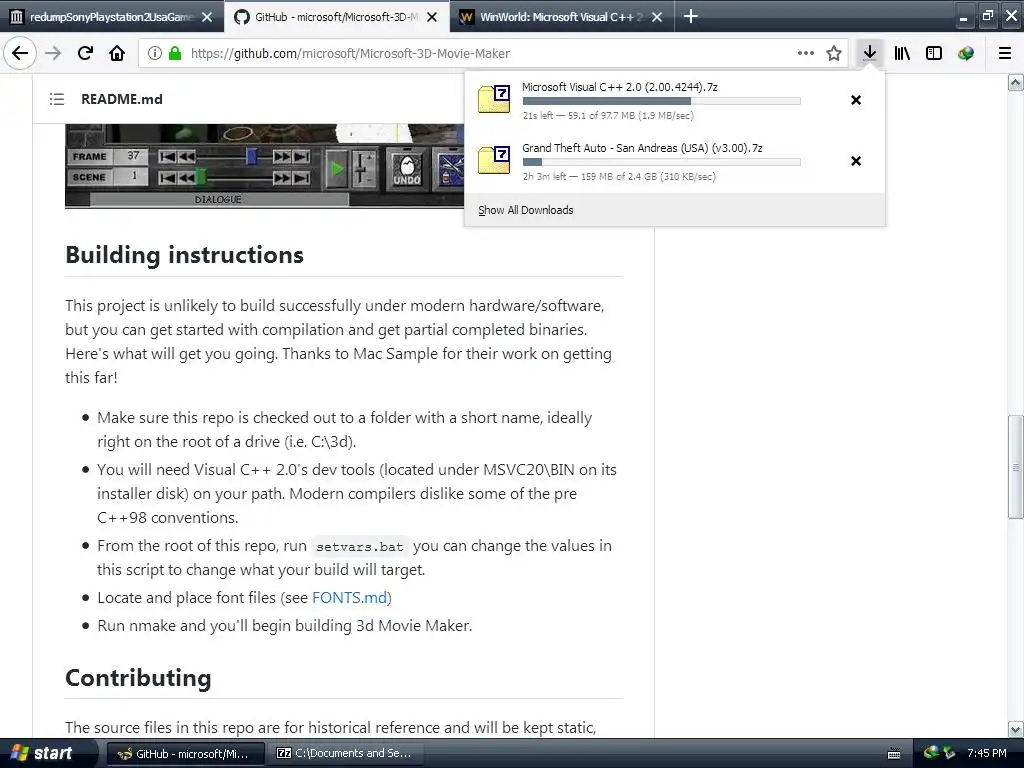
Task: Click the Contributing heading
Action: (x=138, y=678)
